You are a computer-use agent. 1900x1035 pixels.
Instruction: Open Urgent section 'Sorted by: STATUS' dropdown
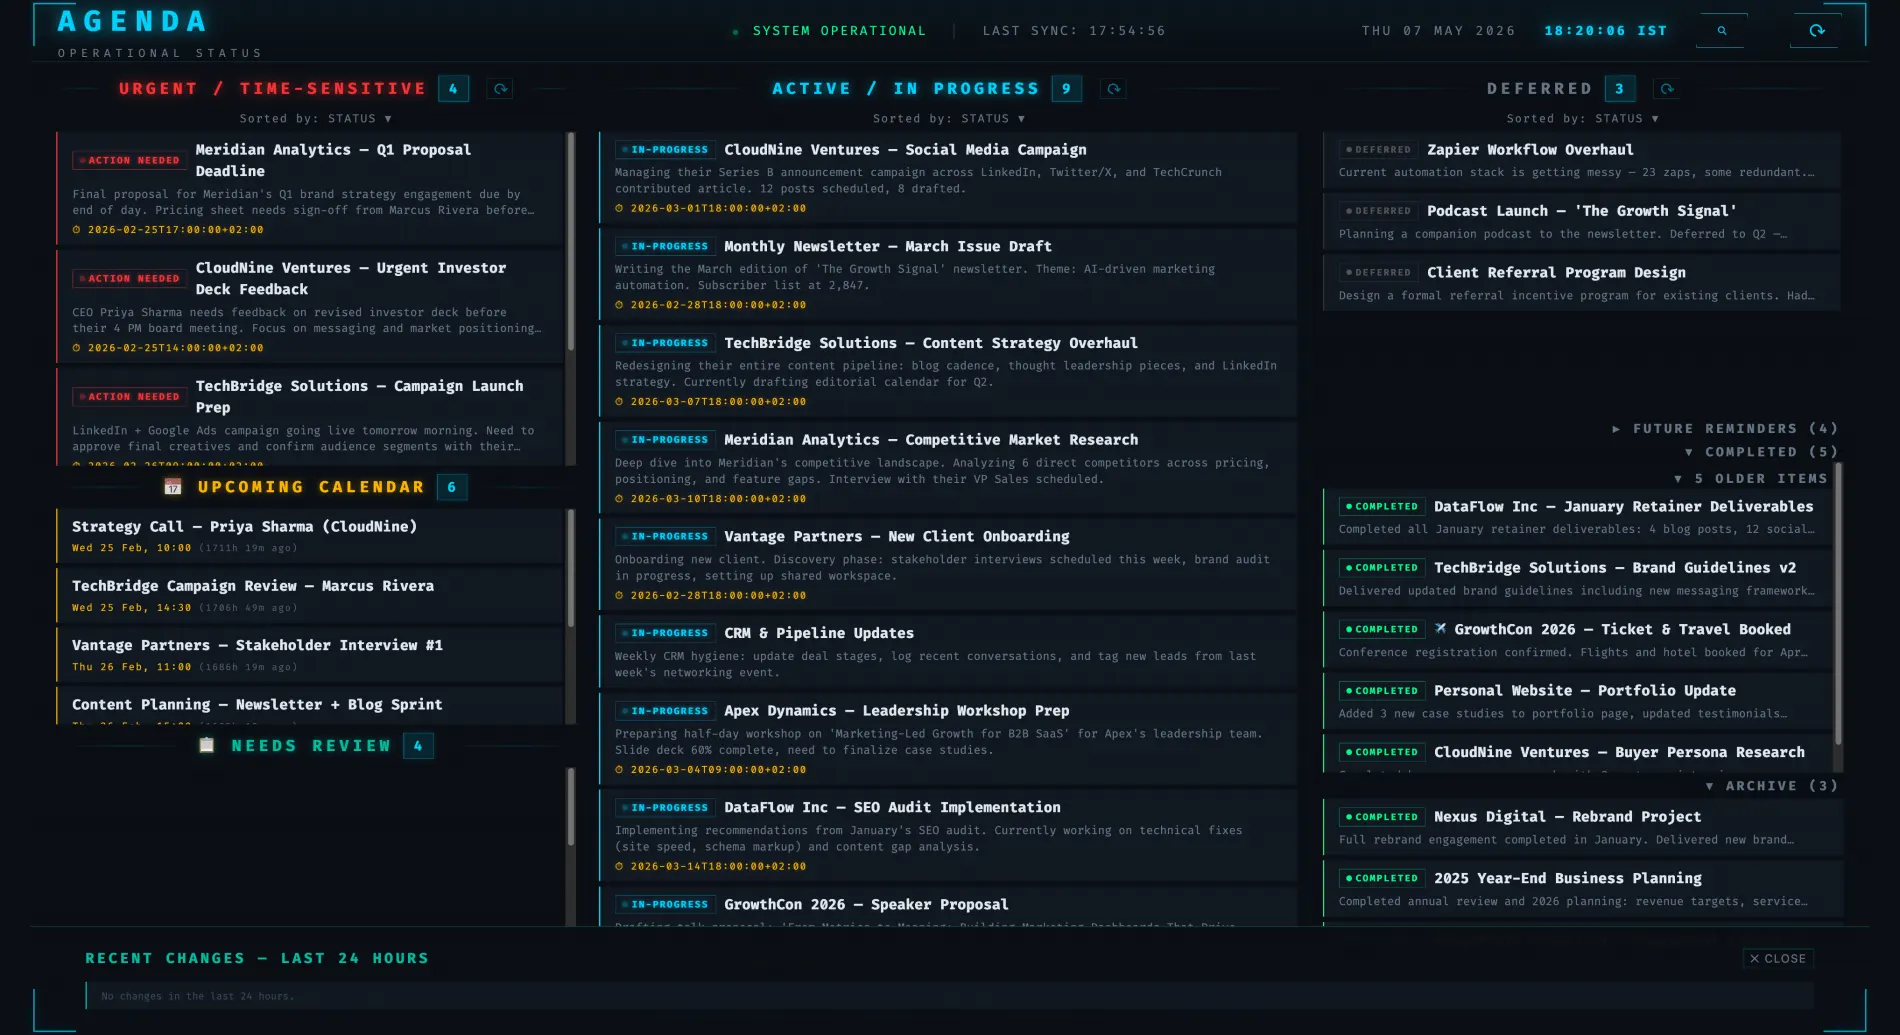(316, 118)
